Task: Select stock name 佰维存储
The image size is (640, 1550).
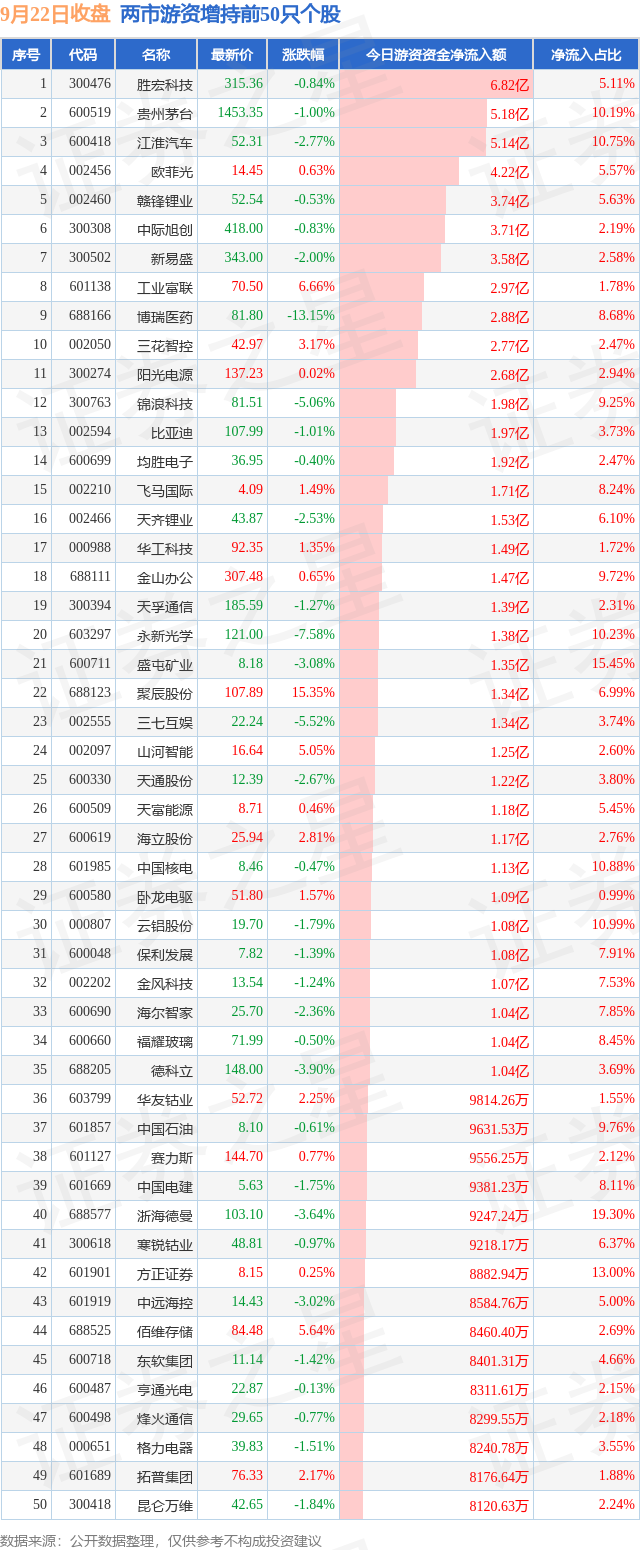Action: (164, 1331)
